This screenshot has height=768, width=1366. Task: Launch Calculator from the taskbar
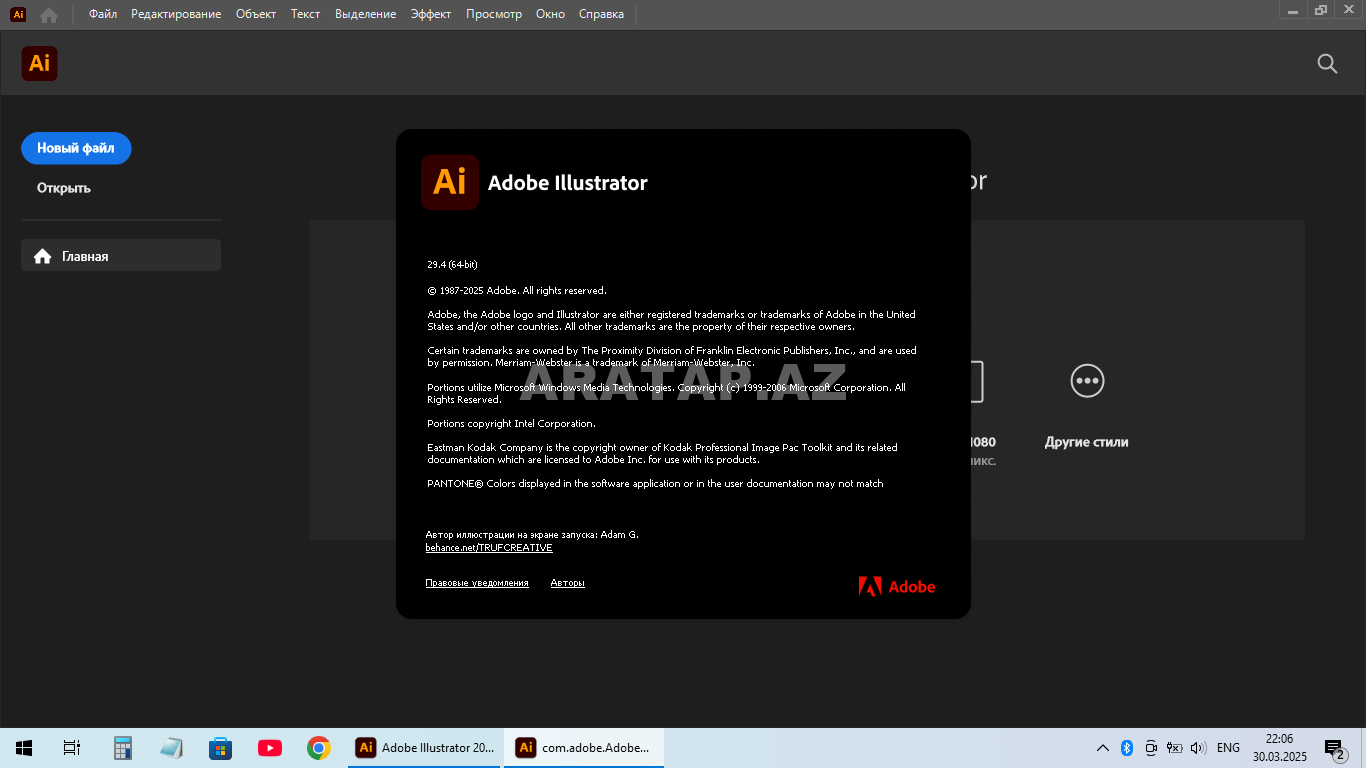pyautogui.click(x=123, y=747)
